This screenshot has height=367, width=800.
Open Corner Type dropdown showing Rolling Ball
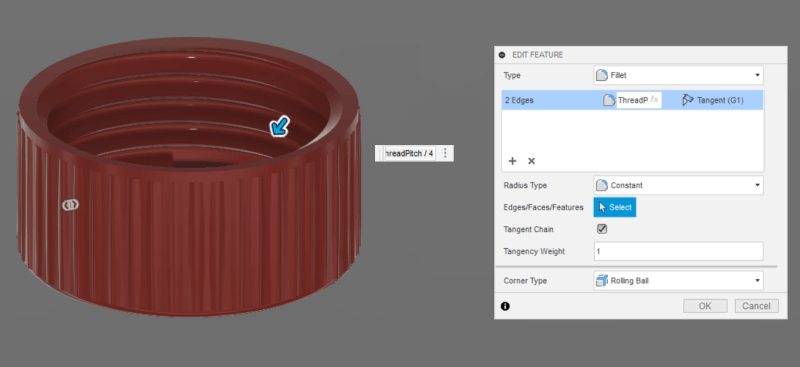(x=678, y=281)
